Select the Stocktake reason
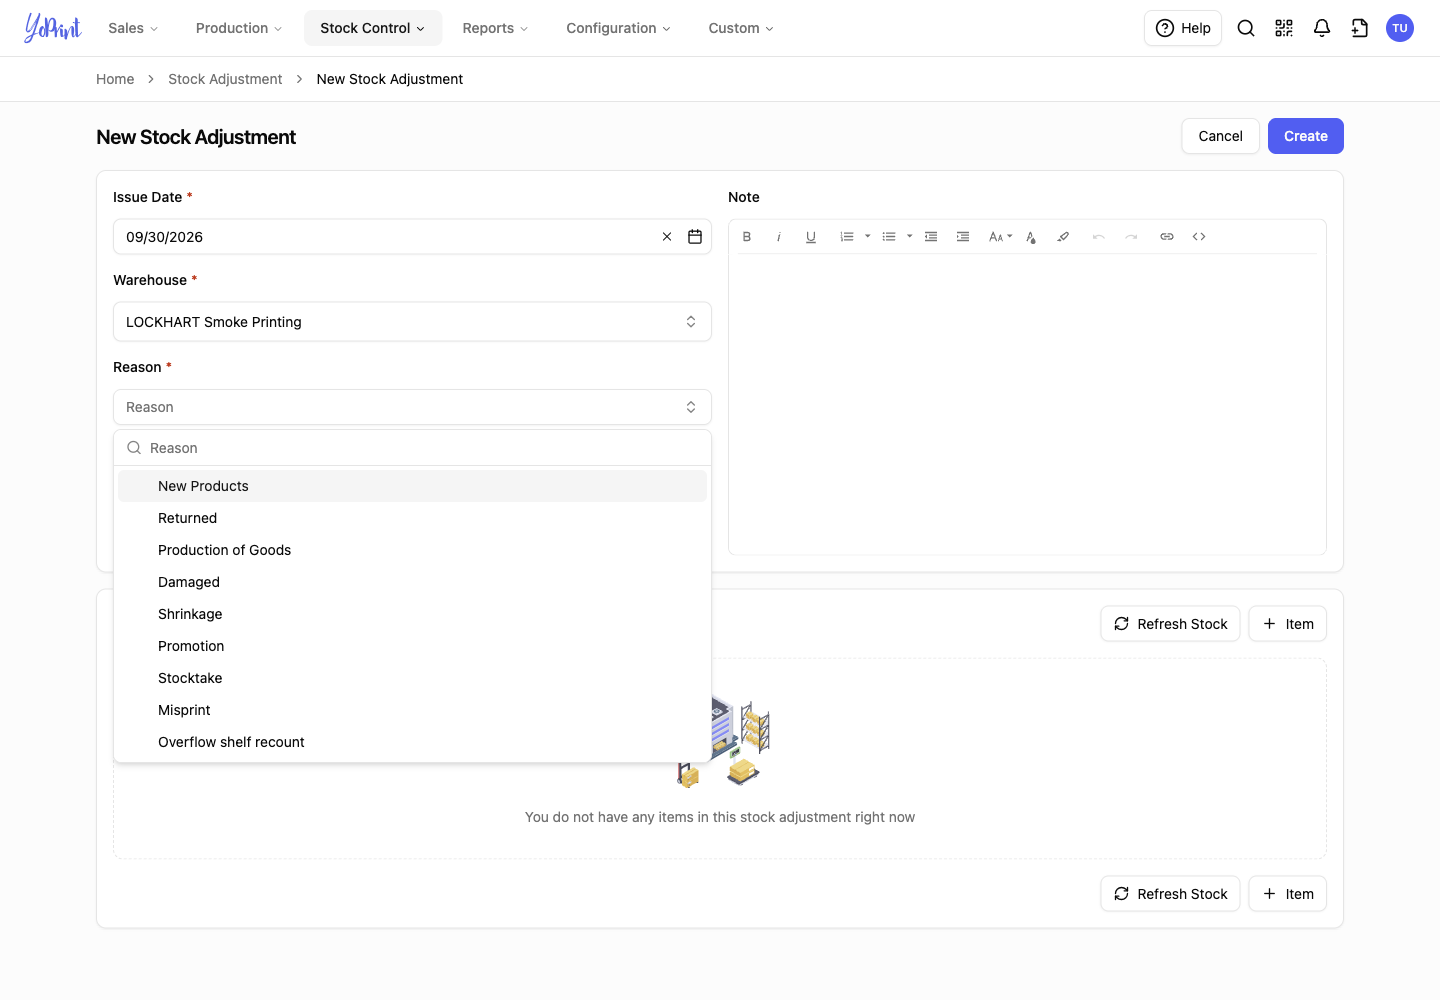This screenshot has width=1440, height=1000. pyautogui.click(x=412, y=678)
